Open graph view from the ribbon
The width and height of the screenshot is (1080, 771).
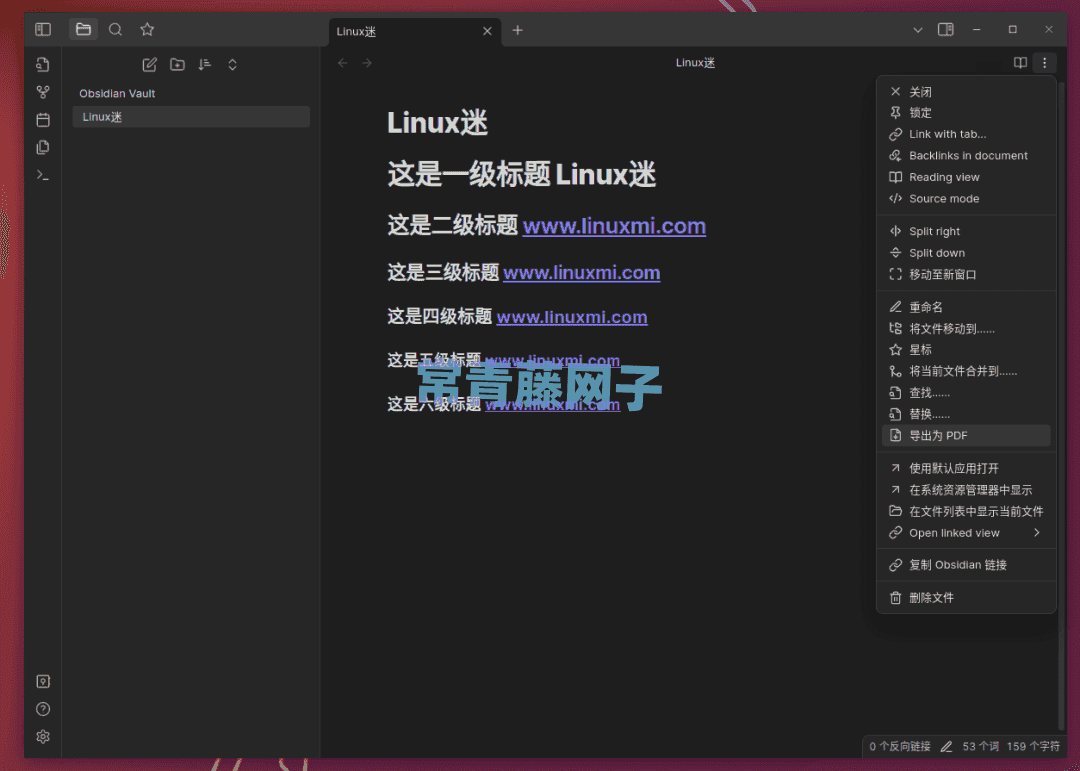click(43, 92)
